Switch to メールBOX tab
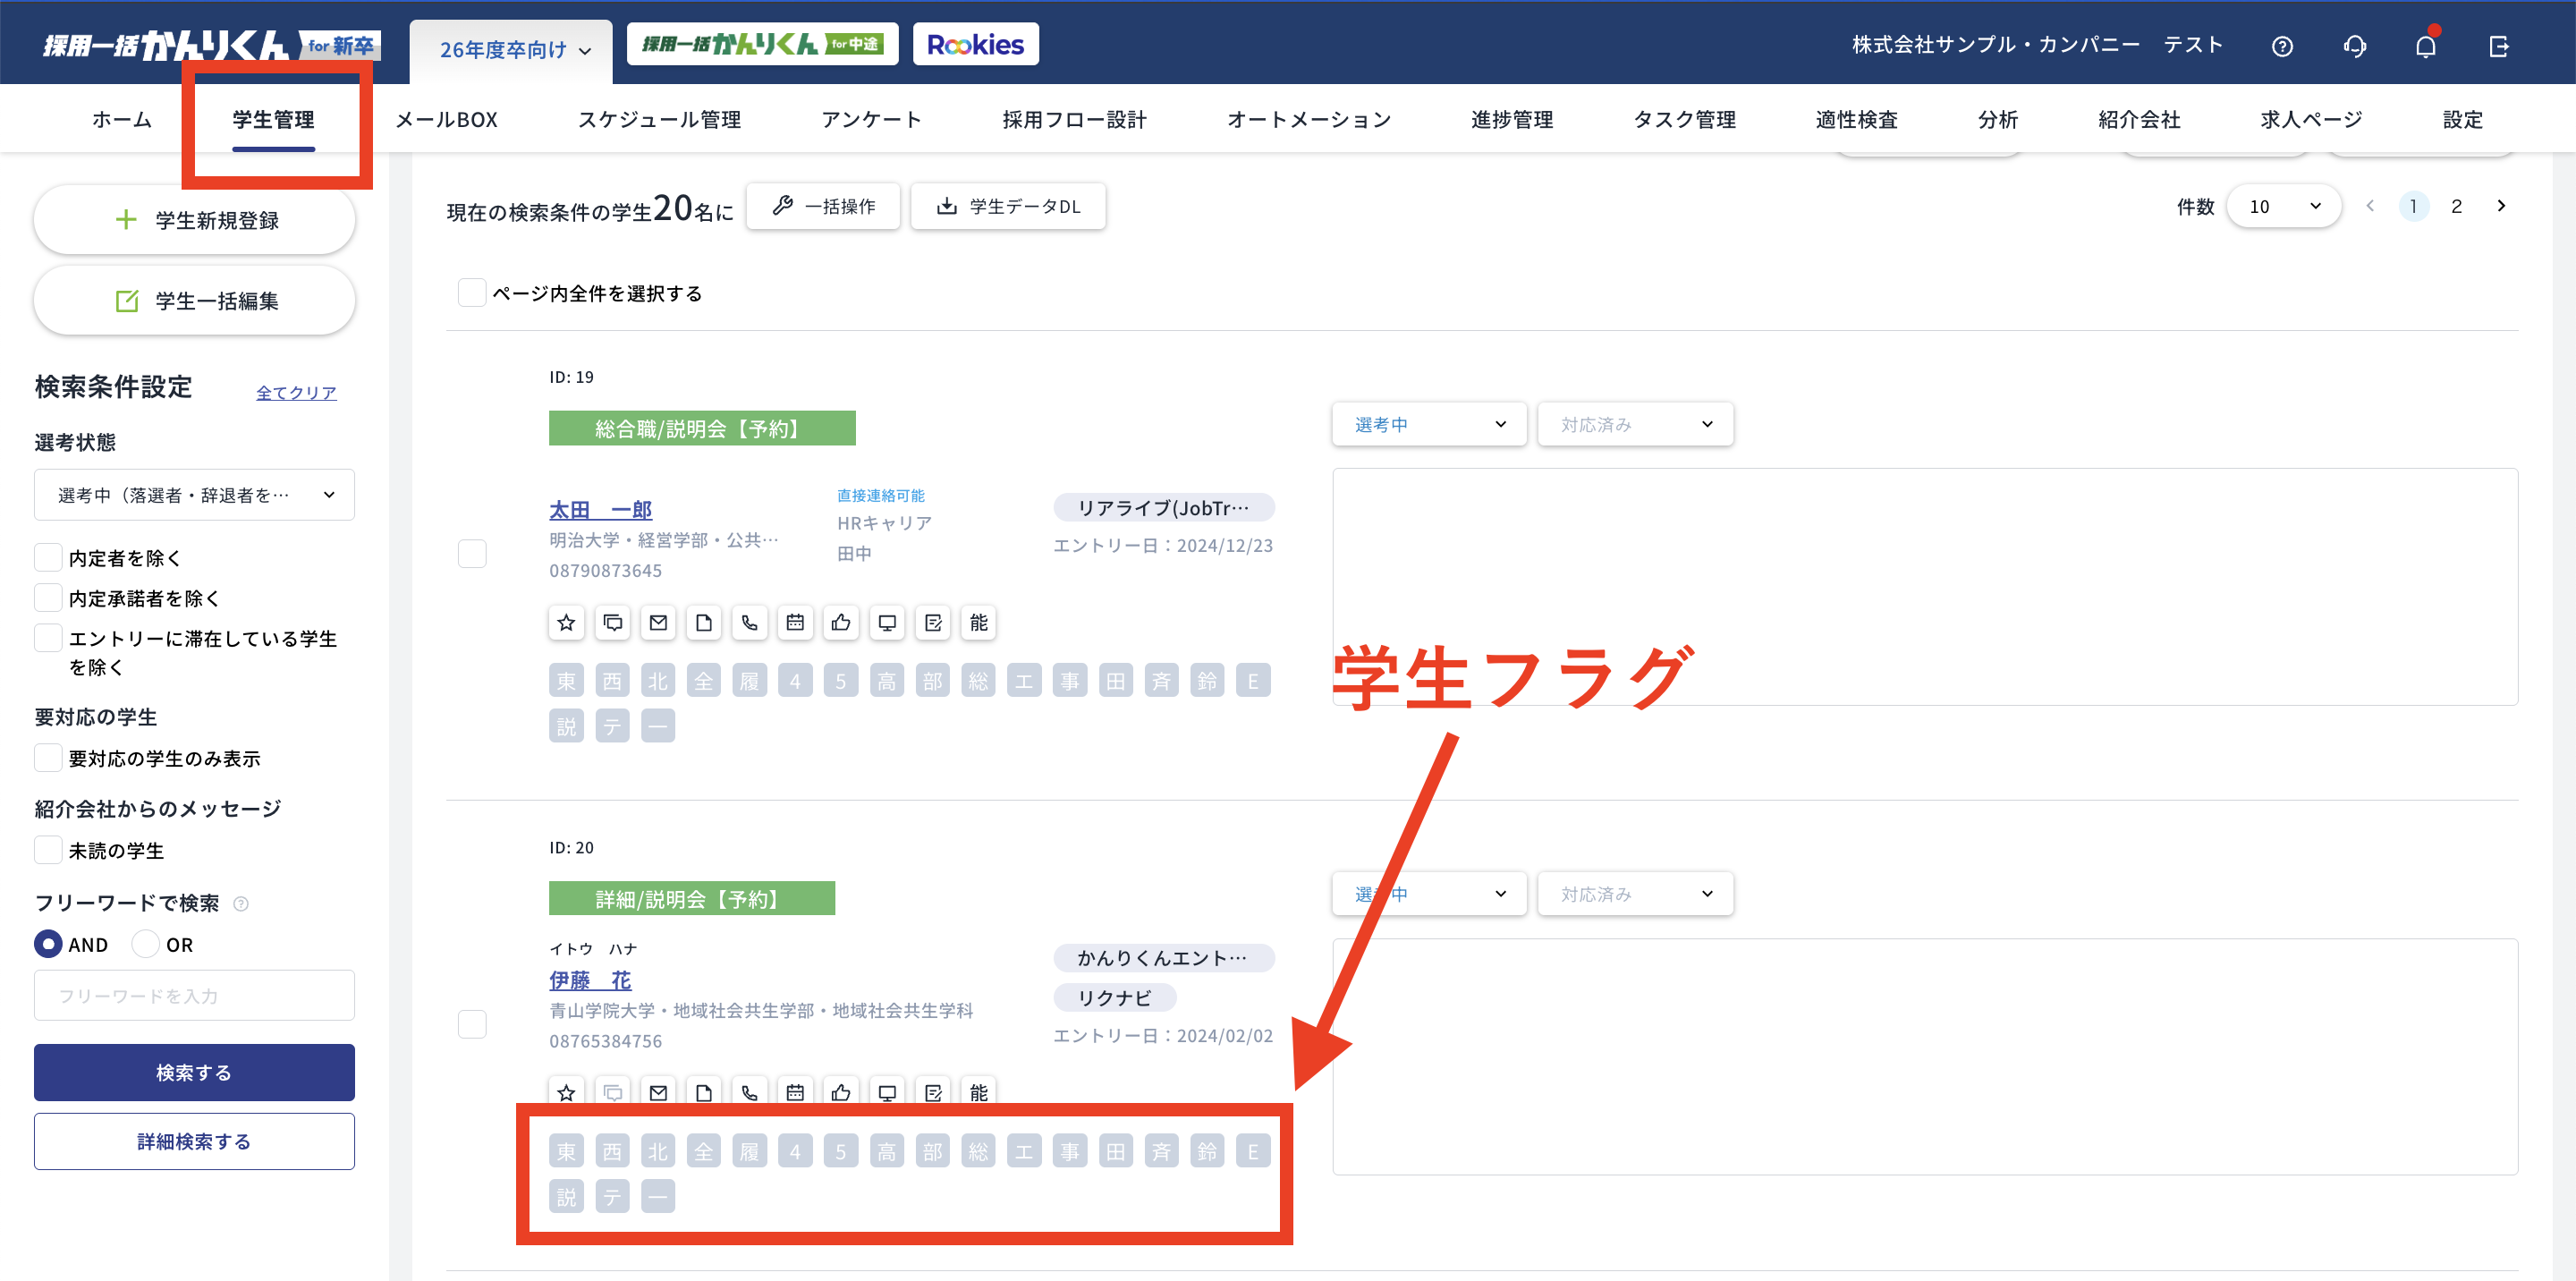 tap(446, 119)
